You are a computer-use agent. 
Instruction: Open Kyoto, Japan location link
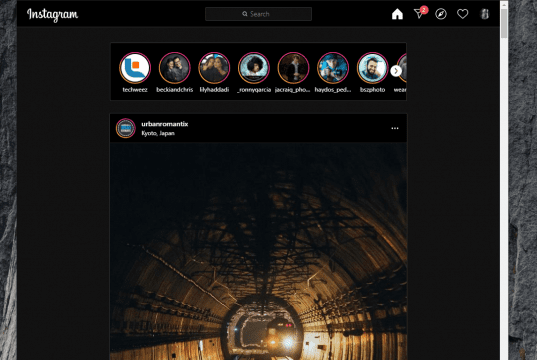[x=158, y=133]
